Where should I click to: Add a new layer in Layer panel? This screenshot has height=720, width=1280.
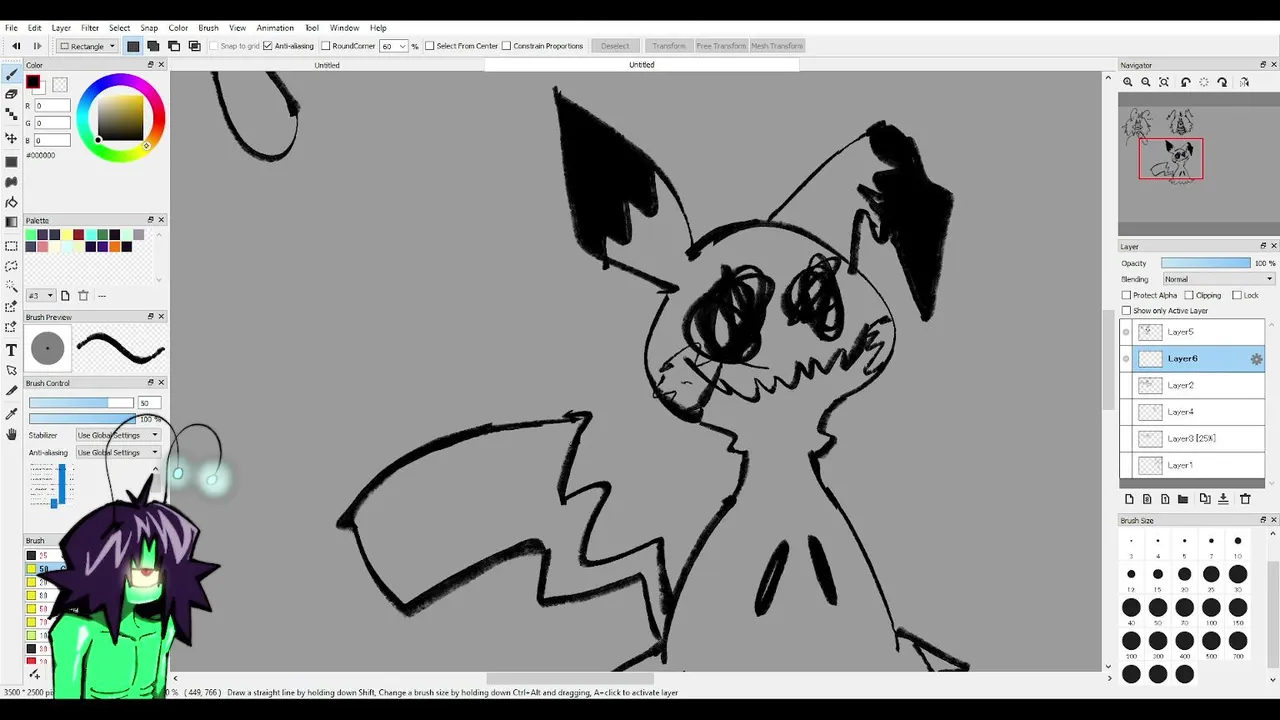1129,499
